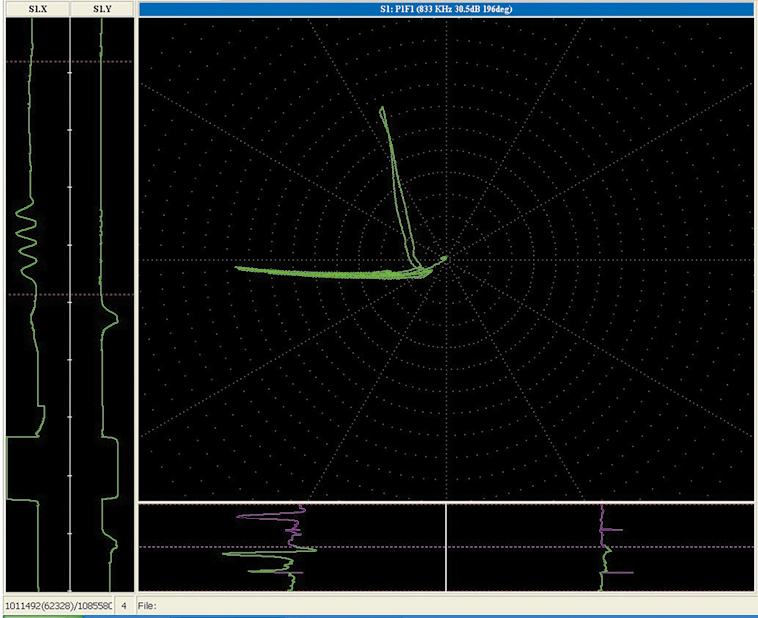
Task: Click the data point counter in status bar
Action: point(56,606)
